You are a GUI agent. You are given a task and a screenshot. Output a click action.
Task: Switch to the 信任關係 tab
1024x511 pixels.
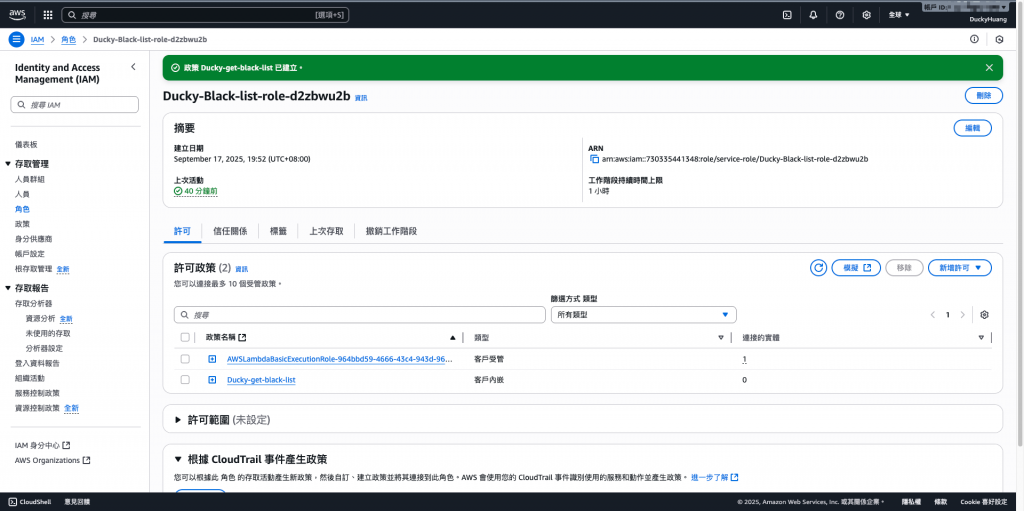[x=231, y=231]
